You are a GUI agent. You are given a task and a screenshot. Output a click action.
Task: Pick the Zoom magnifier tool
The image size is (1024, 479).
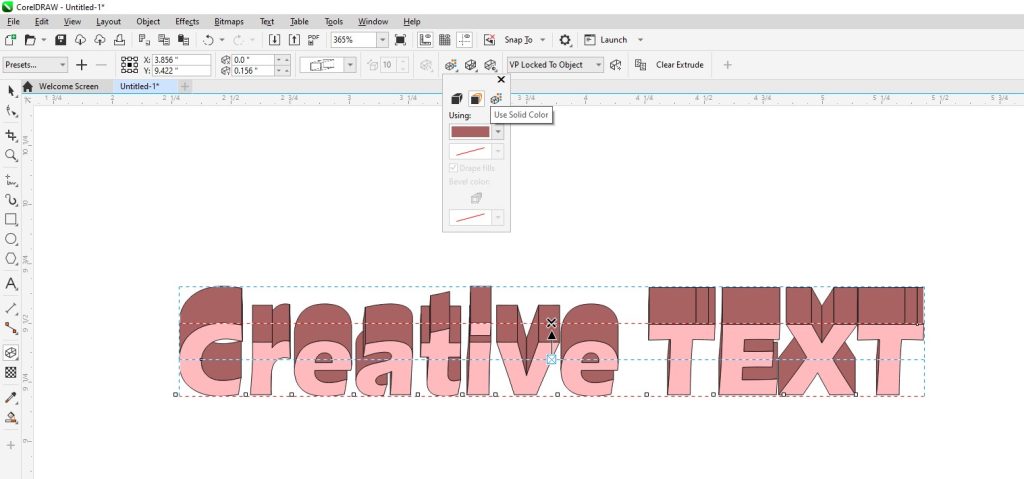pos(11,155)
